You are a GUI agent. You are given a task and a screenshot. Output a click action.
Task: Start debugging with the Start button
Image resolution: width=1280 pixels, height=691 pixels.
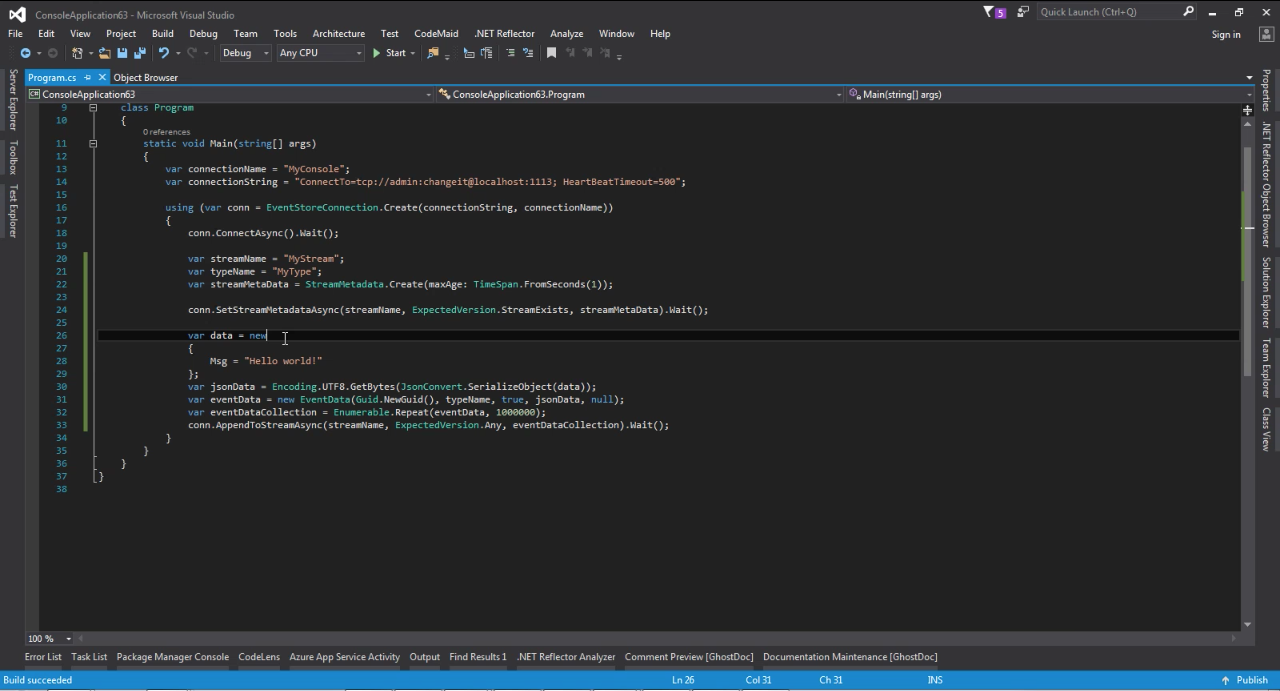tap(389, 53)
